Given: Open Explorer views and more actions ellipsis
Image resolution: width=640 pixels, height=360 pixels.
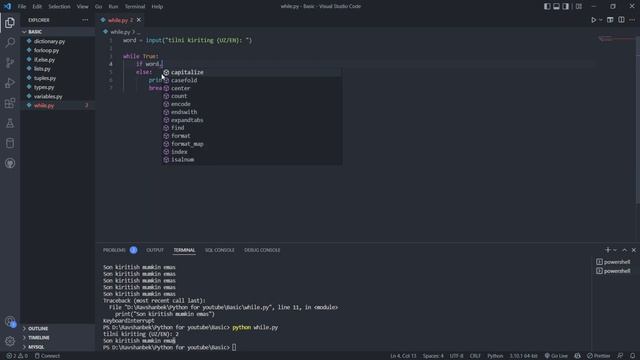Looking at the screenshot, I should click(85, 20).
